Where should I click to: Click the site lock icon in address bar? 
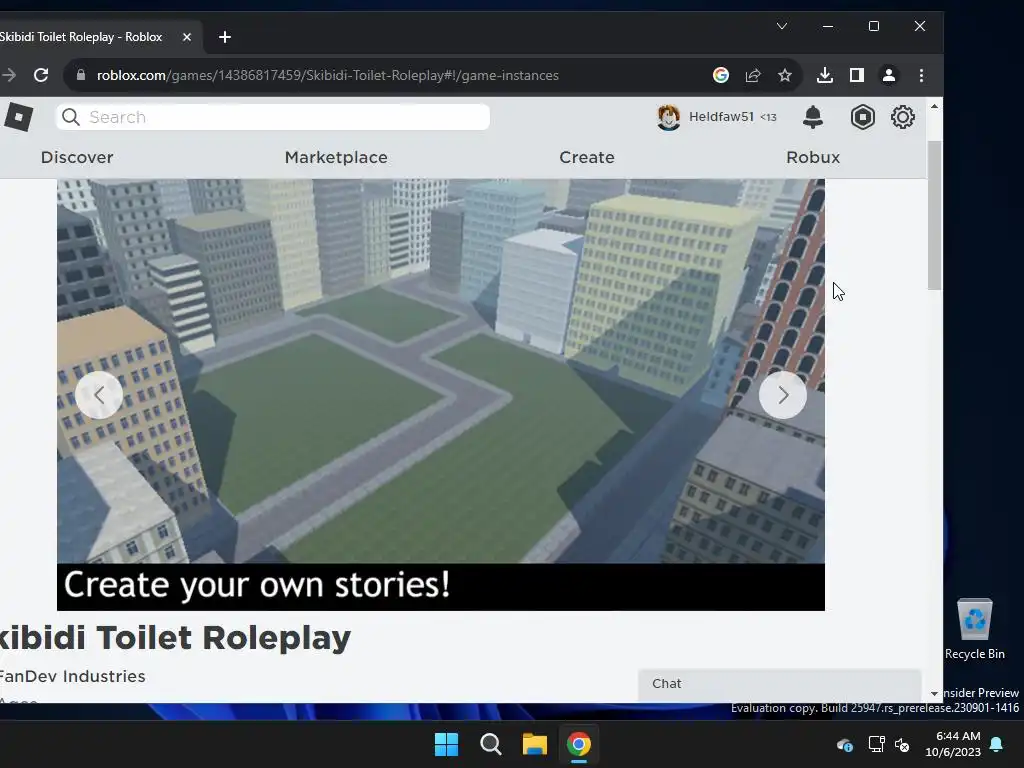81,75
